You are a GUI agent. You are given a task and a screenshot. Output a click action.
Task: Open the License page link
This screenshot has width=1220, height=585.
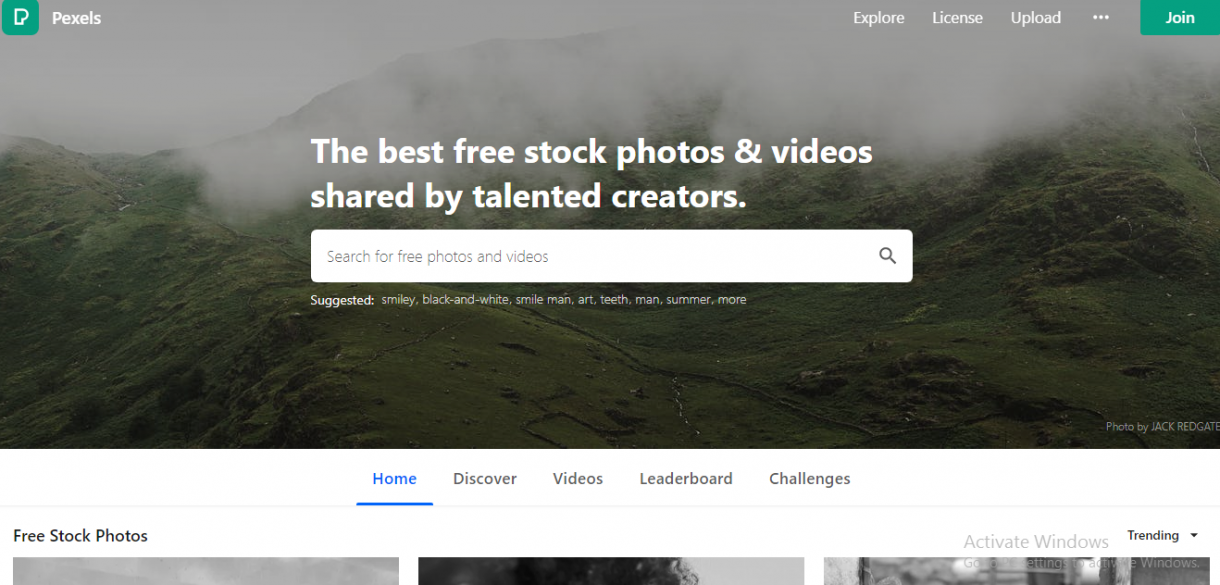point(957,18)
